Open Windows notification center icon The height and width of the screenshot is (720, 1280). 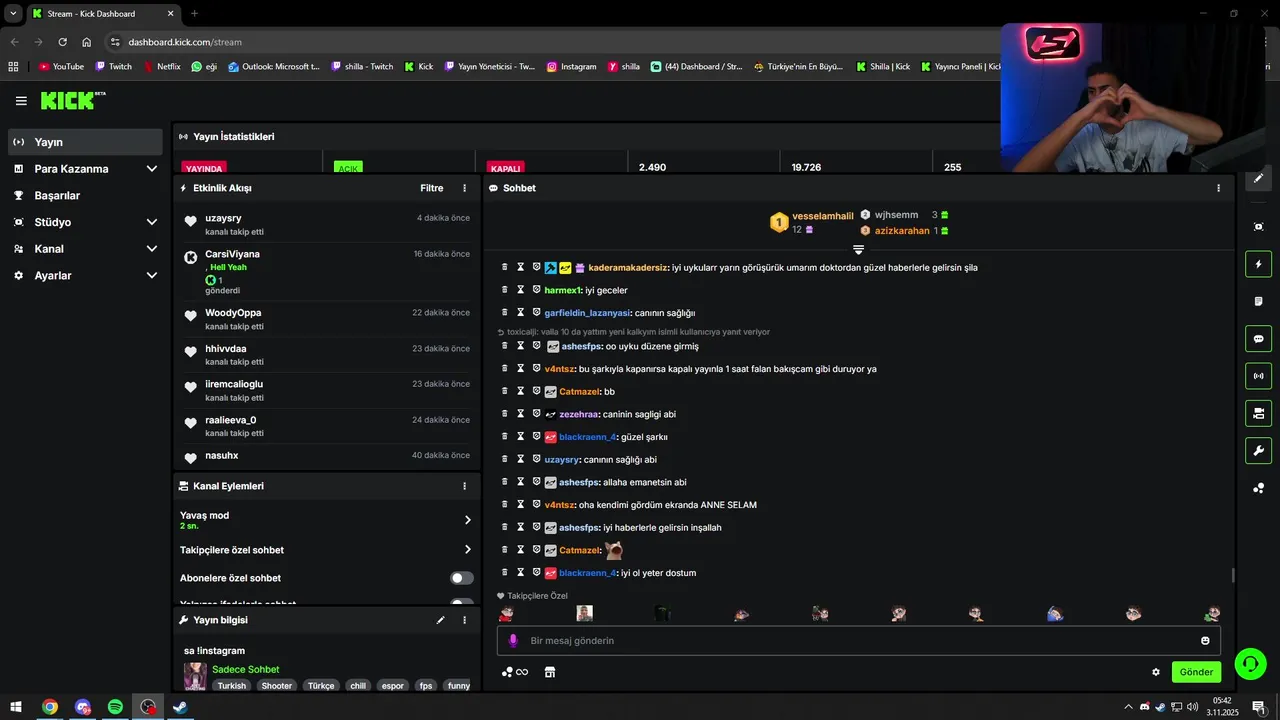click(1258, 707)
